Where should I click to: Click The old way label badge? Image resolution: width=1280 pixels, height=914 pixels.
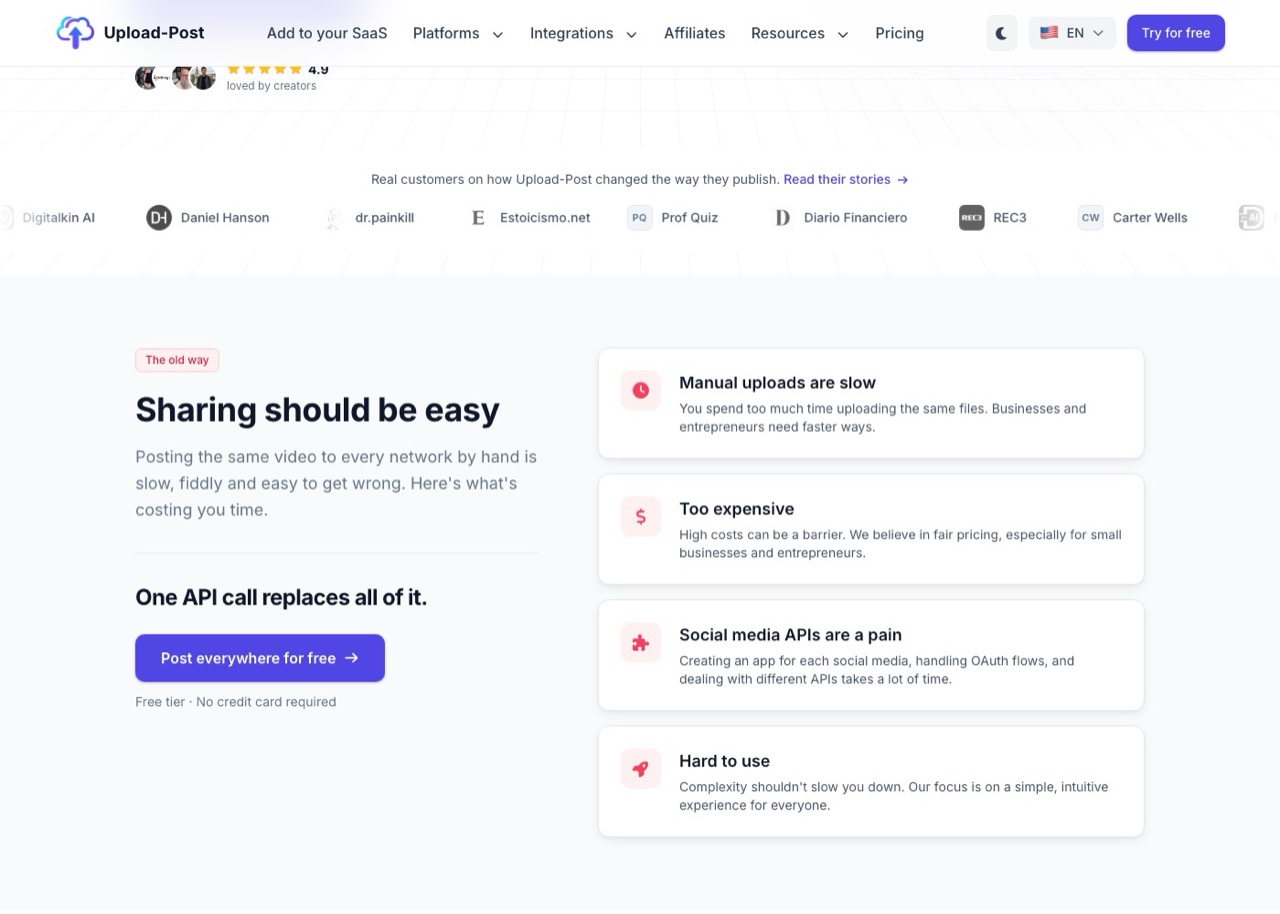pos(177,360)
